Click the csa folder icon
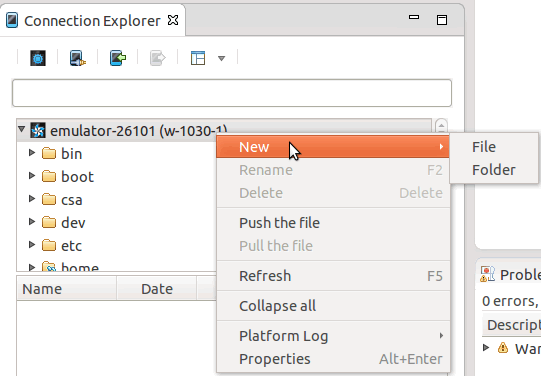 (x=49, y=199)
